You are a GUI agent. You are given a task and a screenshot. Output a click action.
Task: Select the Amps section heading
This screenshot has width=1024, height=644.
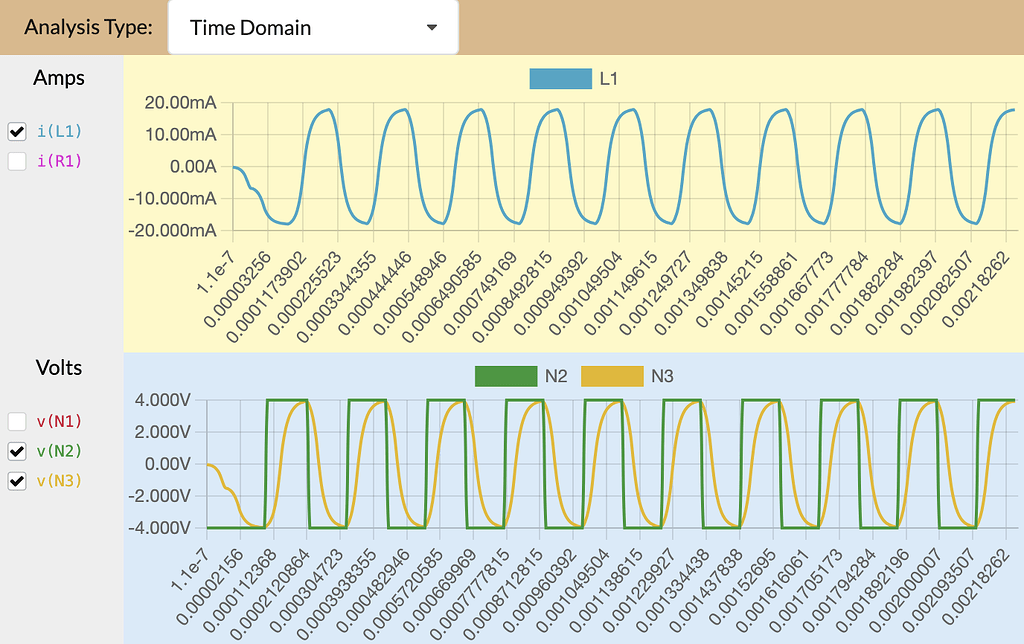59,78
